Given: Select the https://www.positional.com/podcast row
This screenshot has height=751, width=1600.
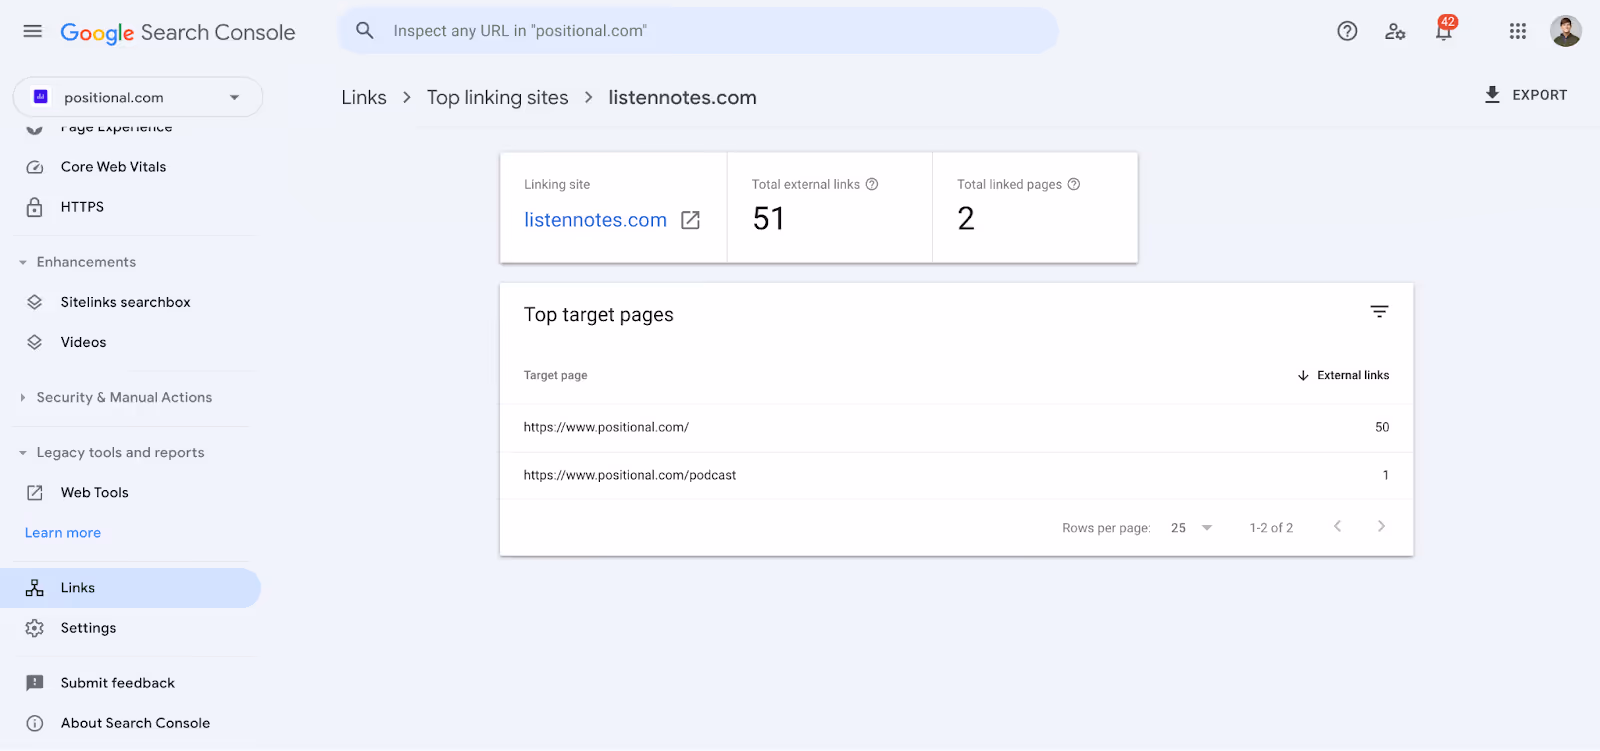Looking at the screenshot, I should (x=956, y=476).
